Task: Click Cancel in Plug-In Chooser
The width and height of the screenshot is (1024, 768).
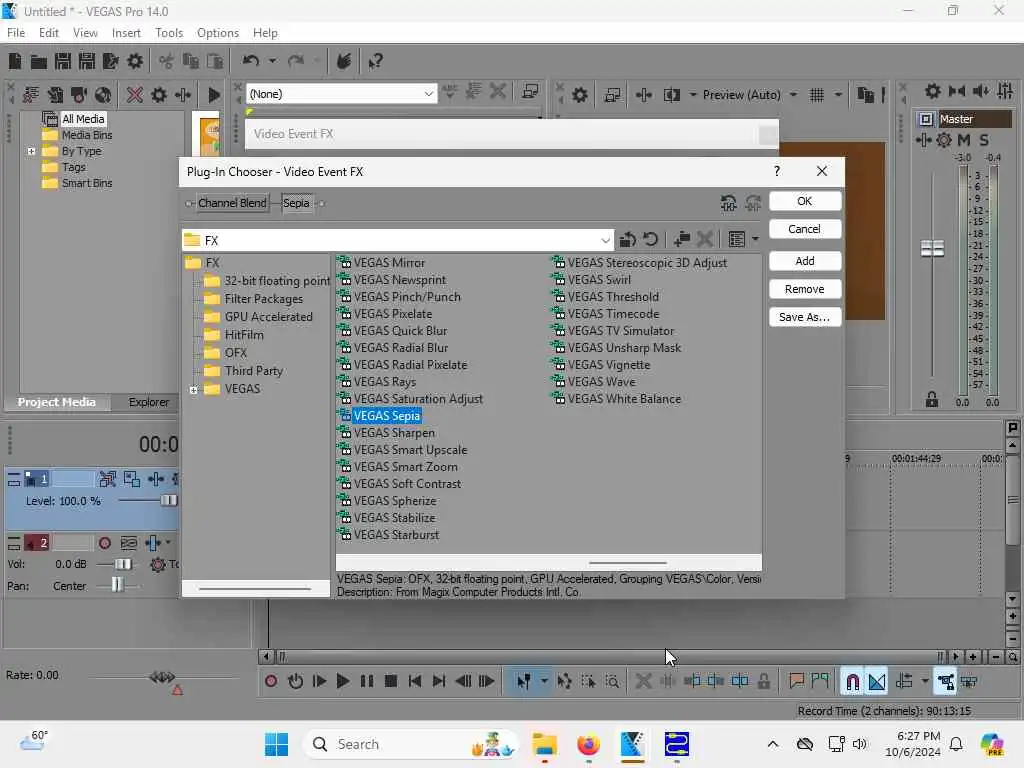Action: coord(805,229)
